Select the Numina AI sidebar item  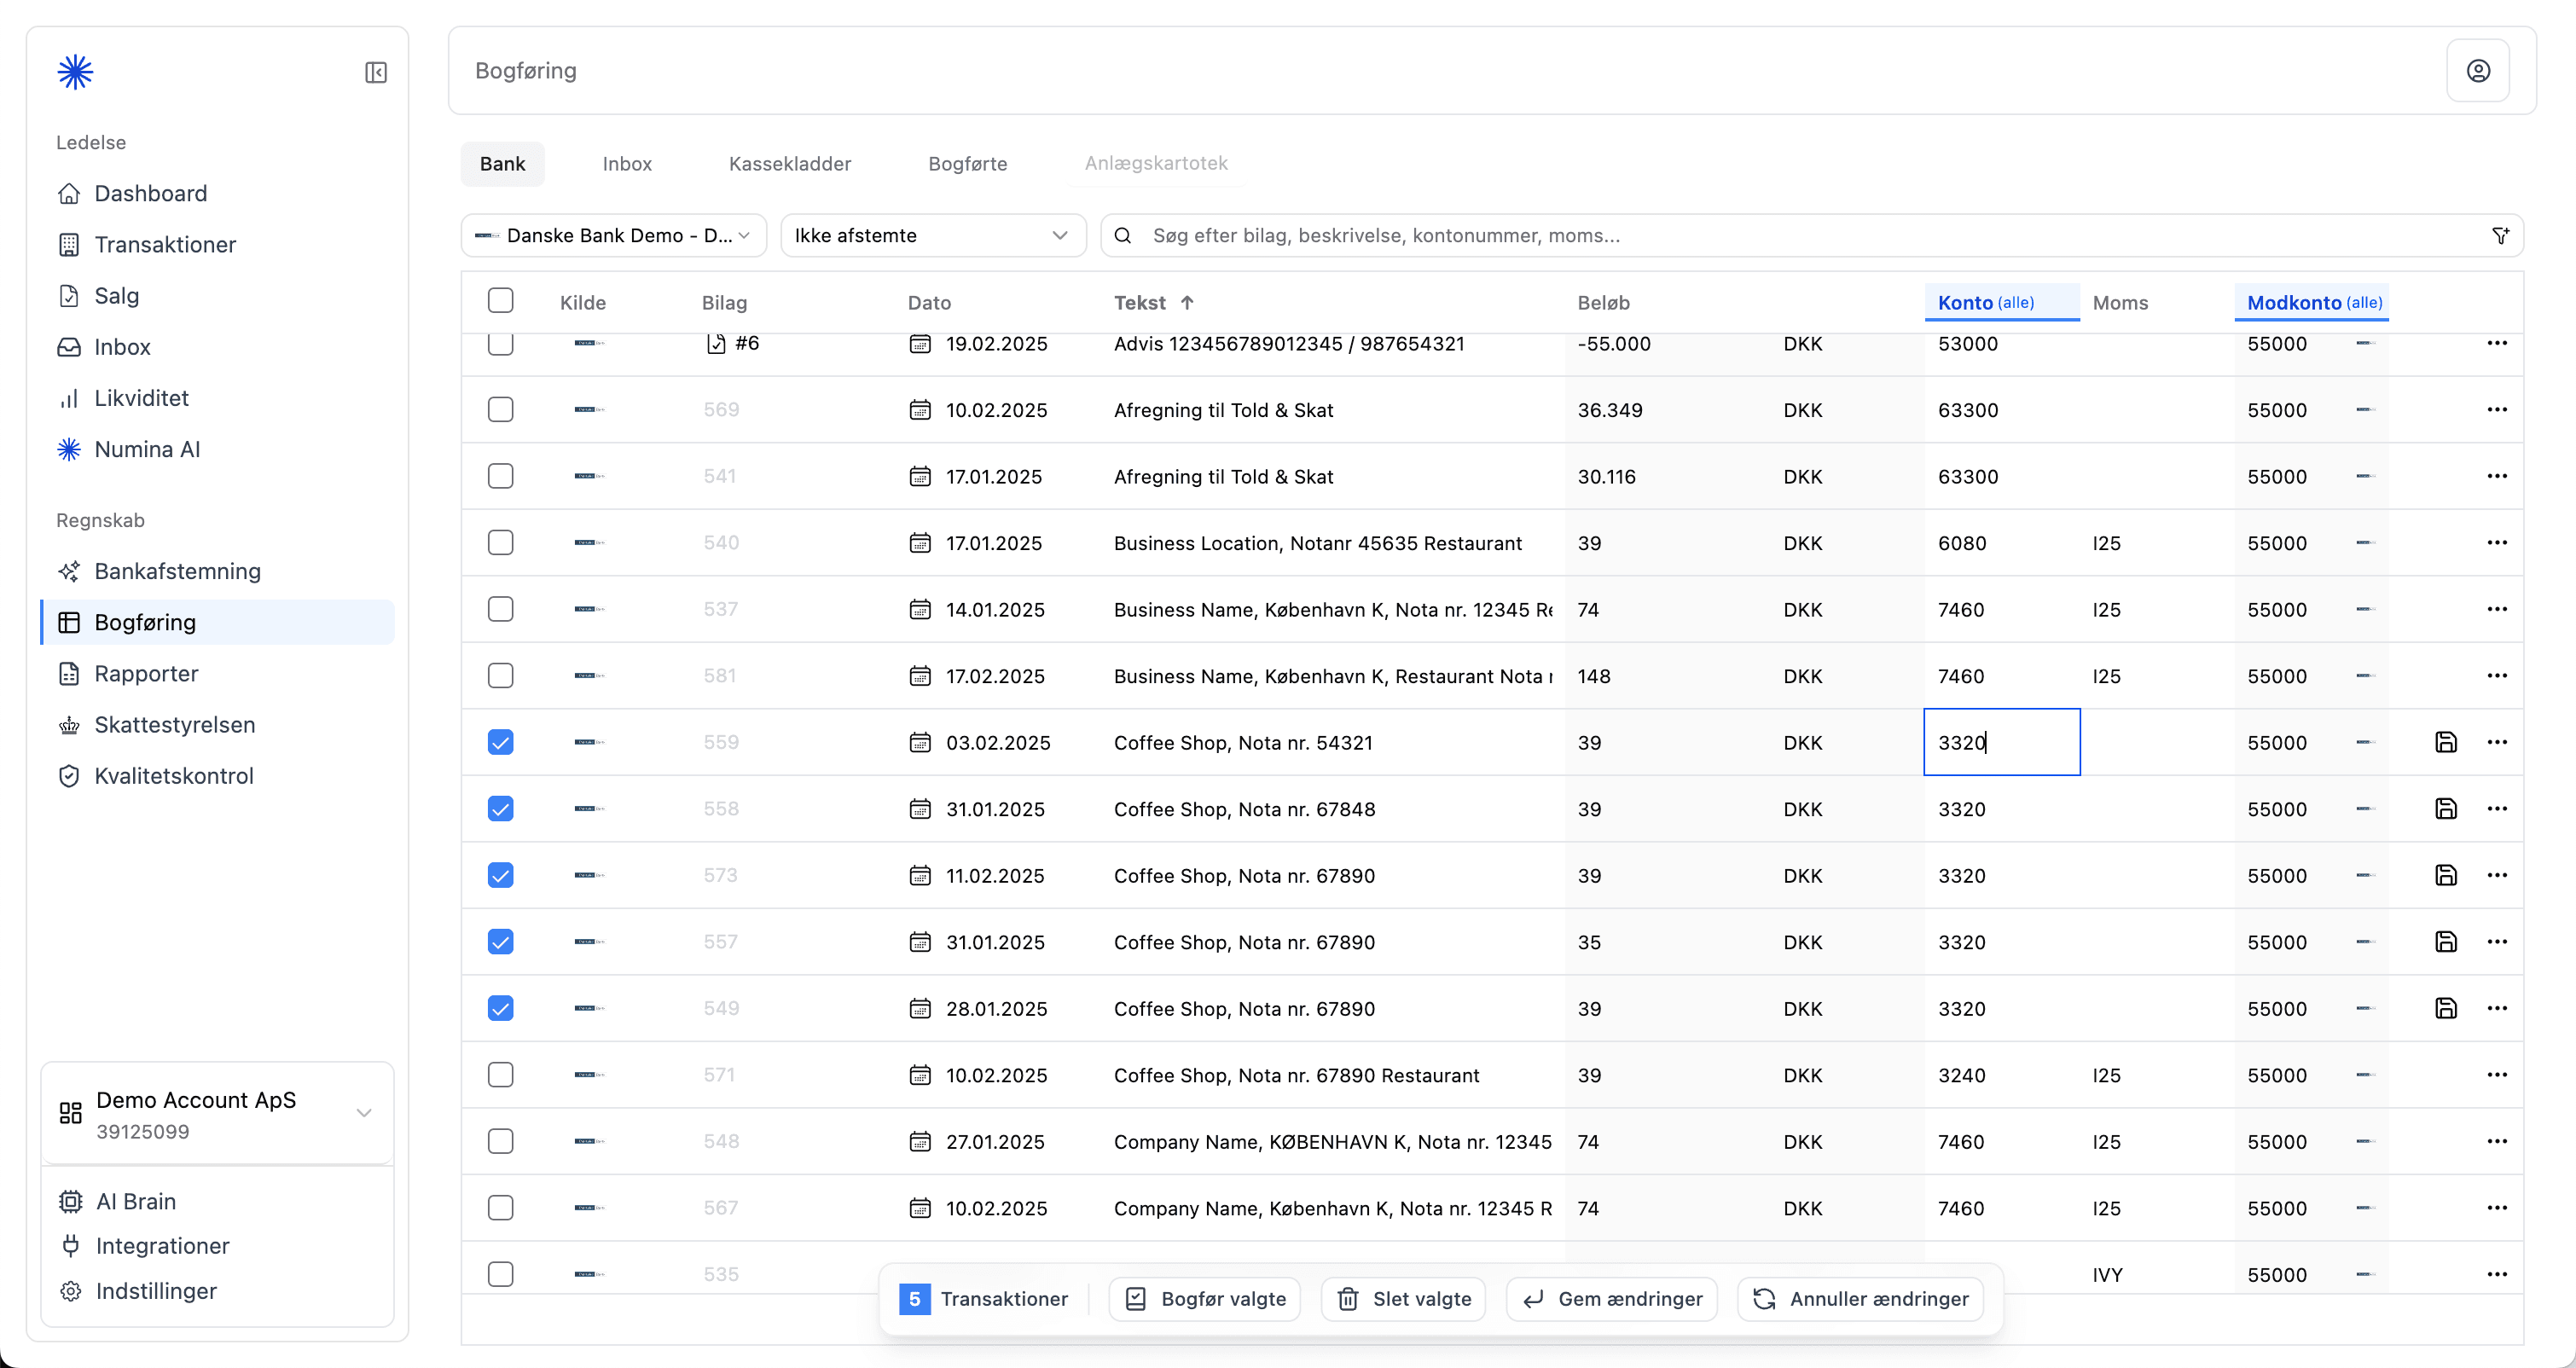click(x=147, y=448)
